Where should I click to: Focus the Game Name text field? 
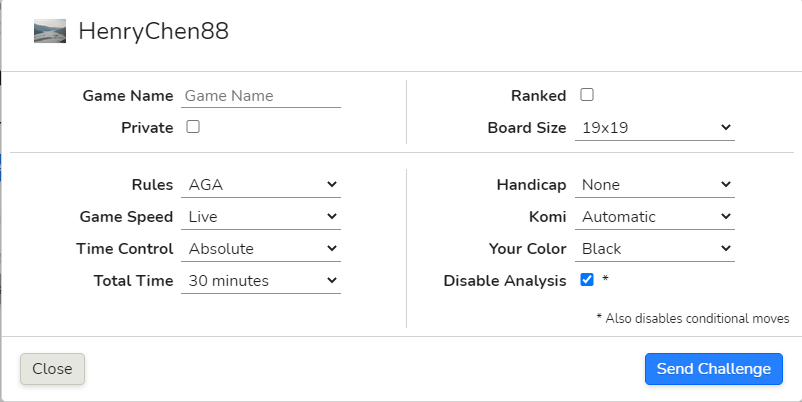click(x=261, y=96)
